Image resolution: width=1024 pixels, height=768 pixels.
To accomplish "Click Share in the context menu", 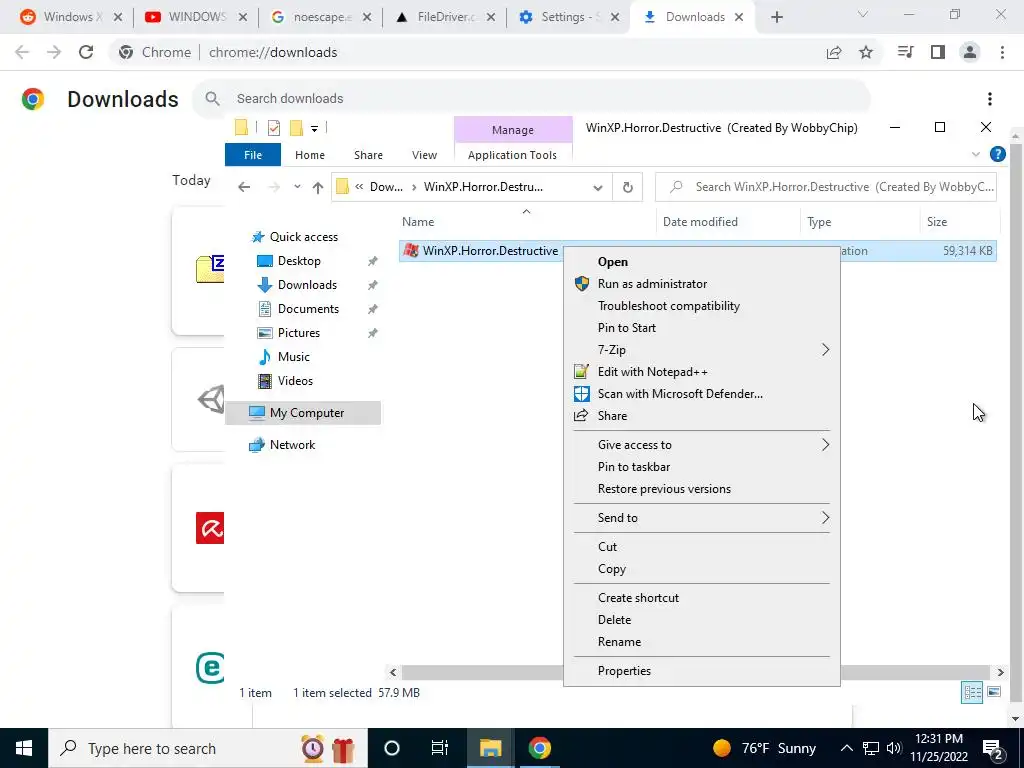I will point(612,416).
